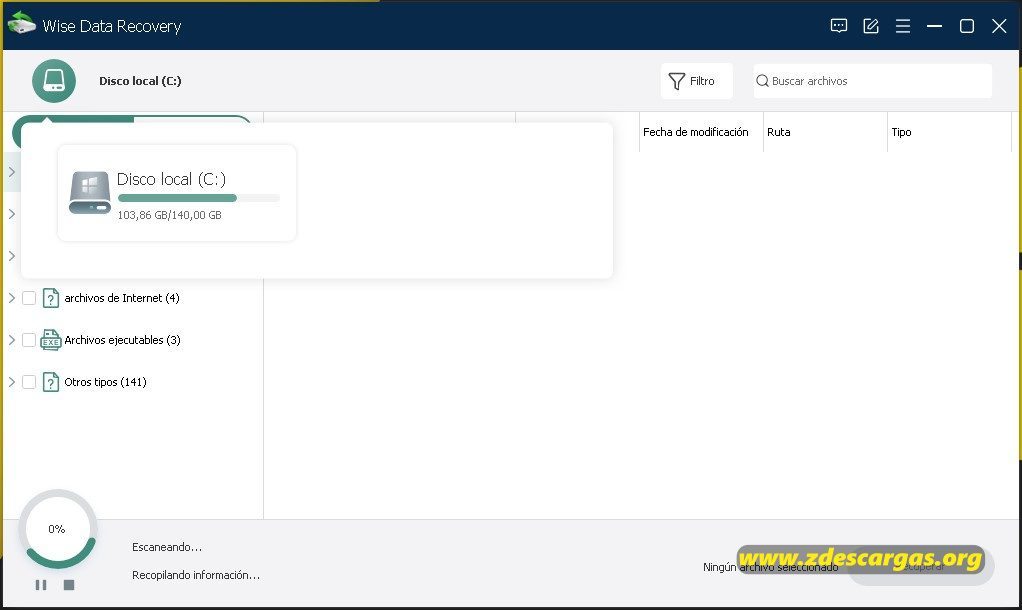Screen dimensions: 1022x610
Task: Click the edit note icon in title bar
Action: point(871,26)
